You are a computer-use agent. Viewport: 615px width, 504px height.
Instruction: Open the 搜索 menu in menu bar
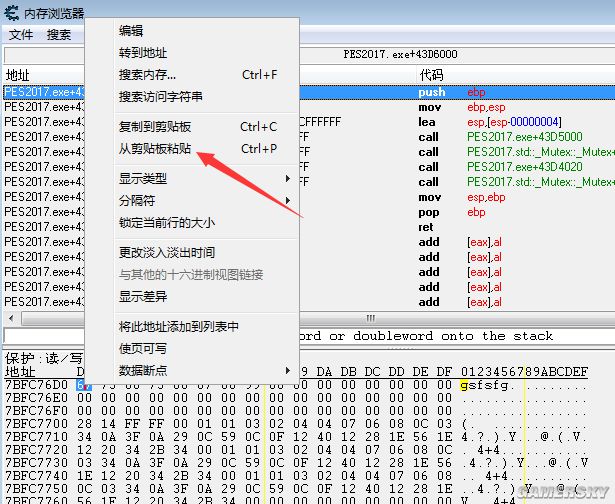coord(59,34)
